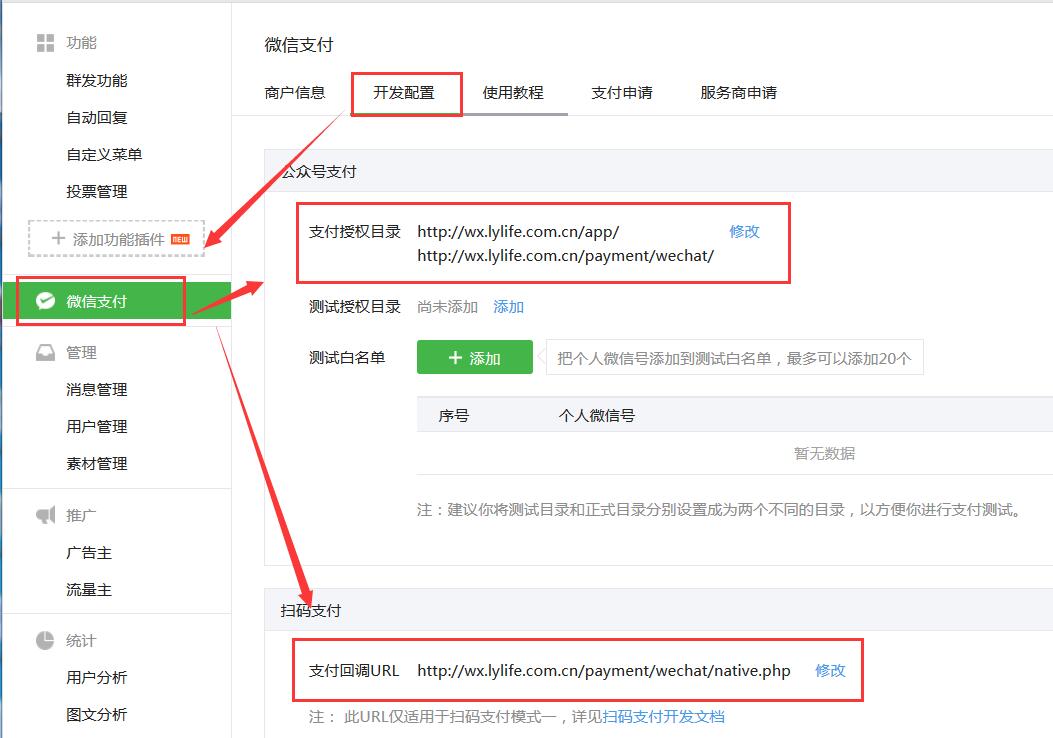Open the 扫码支付开发文档 link
1053x738 pixels.
tap(663, 717)
